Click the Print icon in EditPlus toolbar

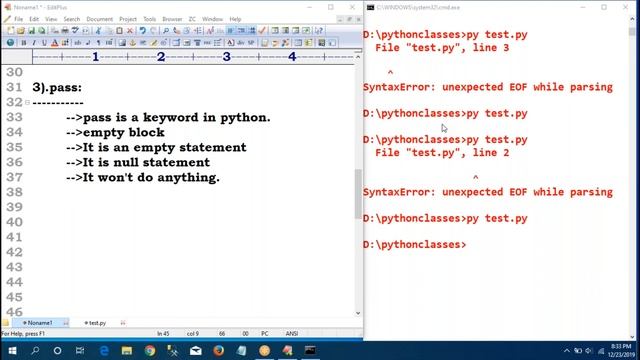tap(64, 31)
